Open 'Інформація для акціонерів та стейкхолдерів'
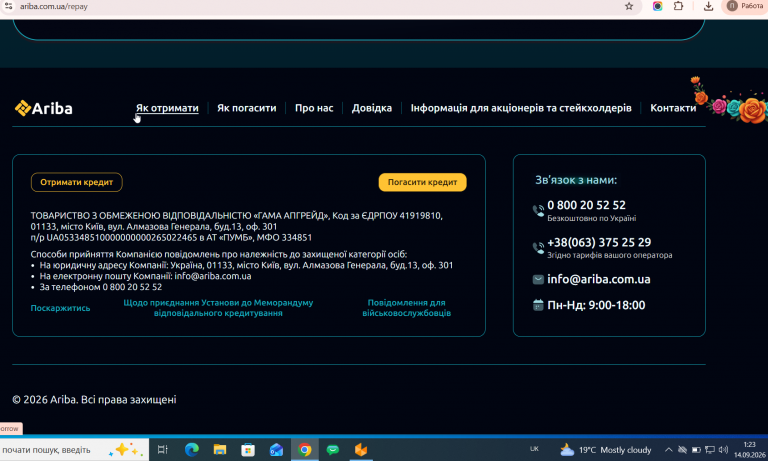The height and width of the screenshot is (461, 768). point(521,108)
